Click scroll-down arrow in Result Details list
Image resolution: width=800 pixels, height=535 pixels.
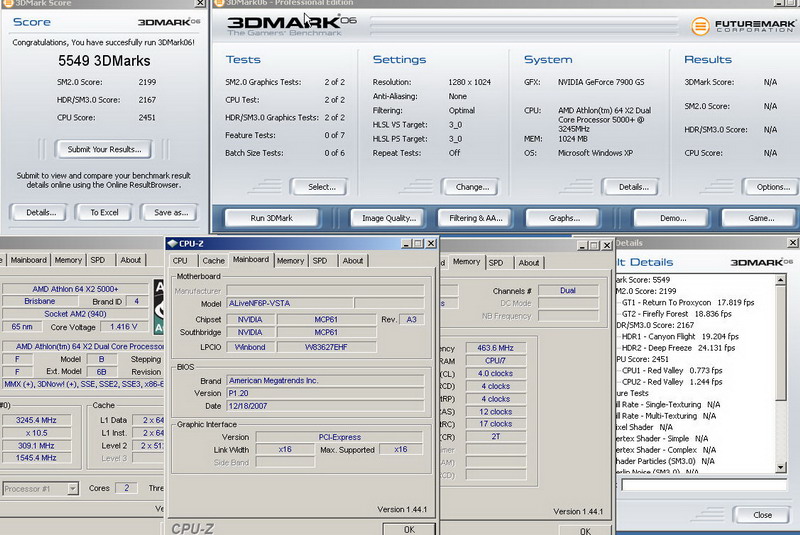click(781, 467)
